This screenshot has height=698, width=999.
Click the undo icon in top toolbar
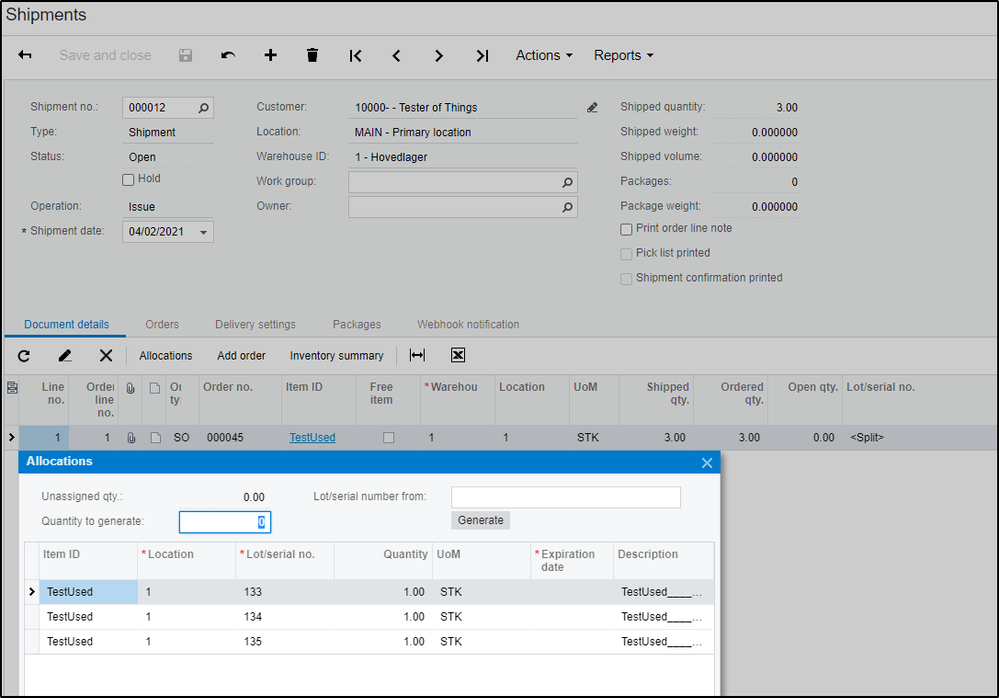(x=228, y=56)
